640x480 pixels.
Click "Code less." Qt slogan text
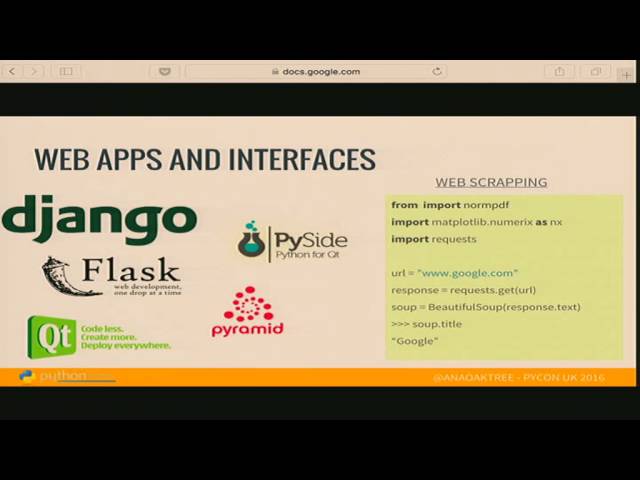tap(102, 329)
